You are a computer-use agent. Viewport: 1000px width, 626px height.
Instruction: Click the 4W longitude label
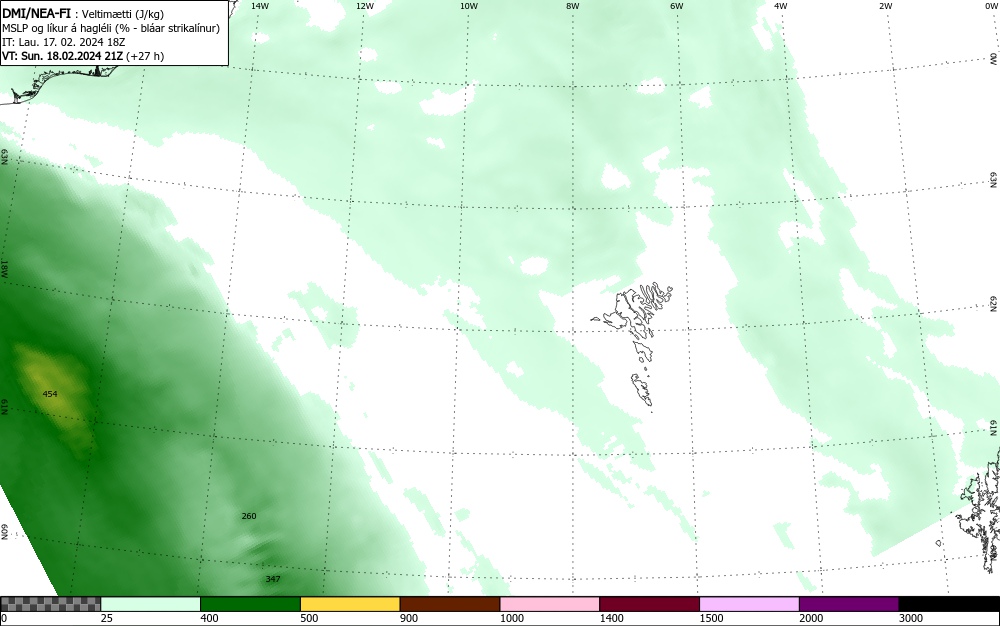click(x=781, y=6)
